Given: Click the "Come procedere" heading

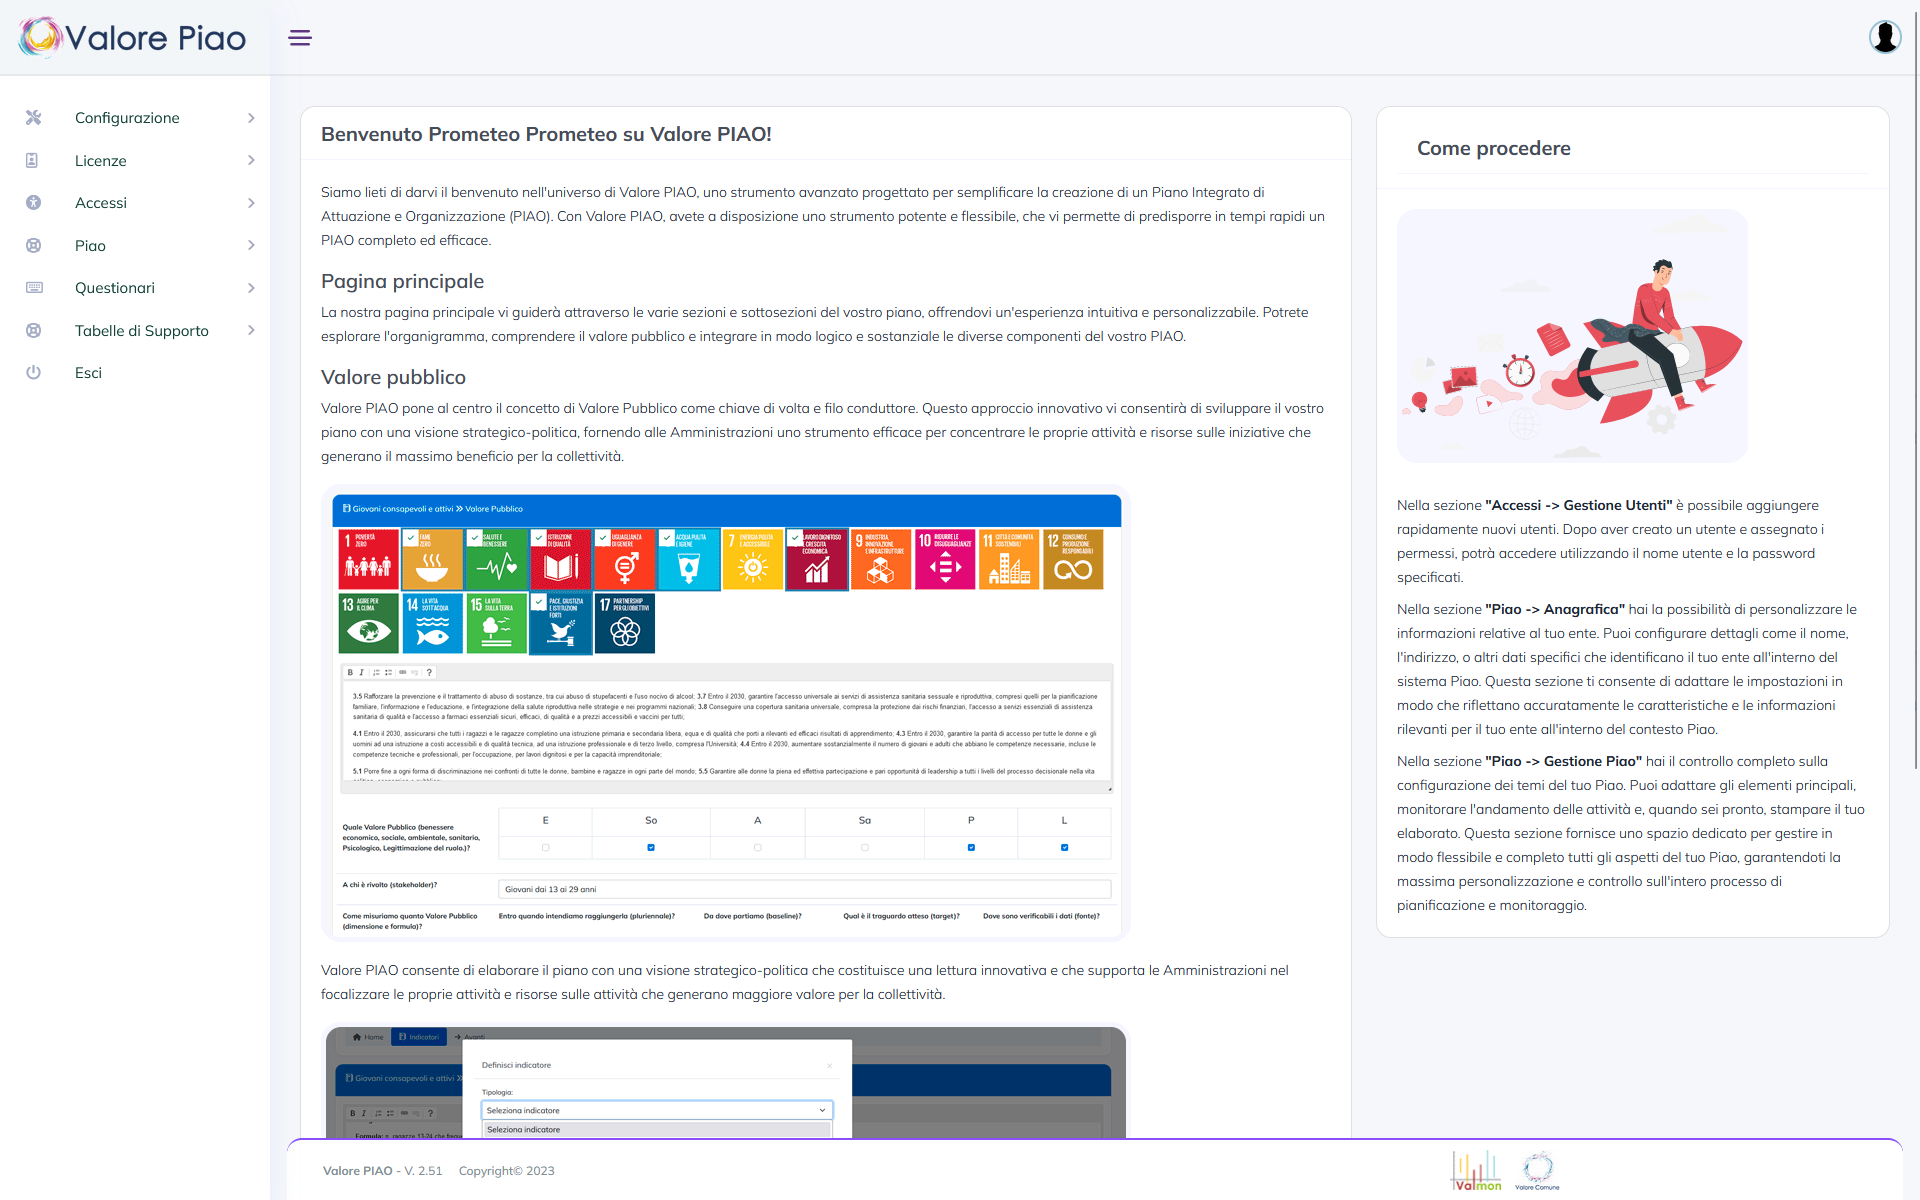Looking at the screenshot, I should (1494, 148).
